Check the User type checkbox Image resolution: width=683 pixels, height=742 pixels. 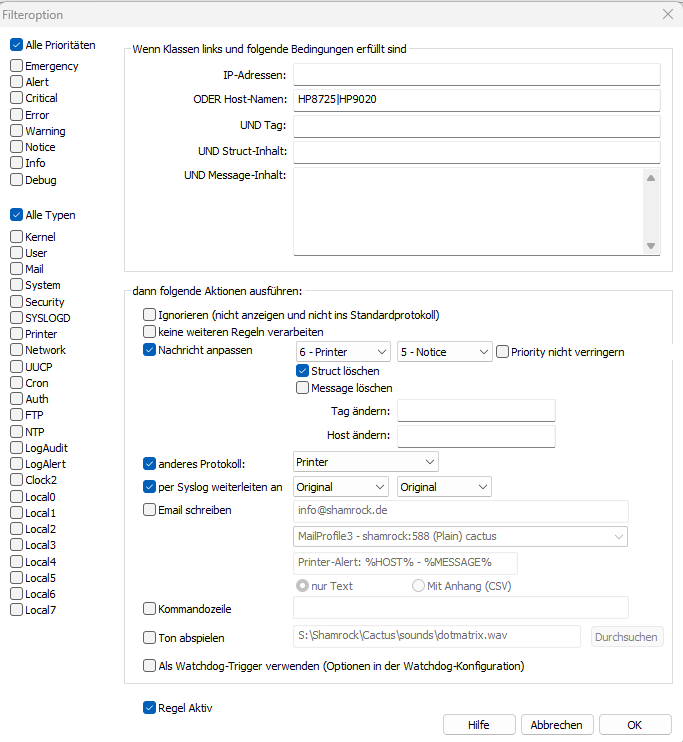pos(17,253)
